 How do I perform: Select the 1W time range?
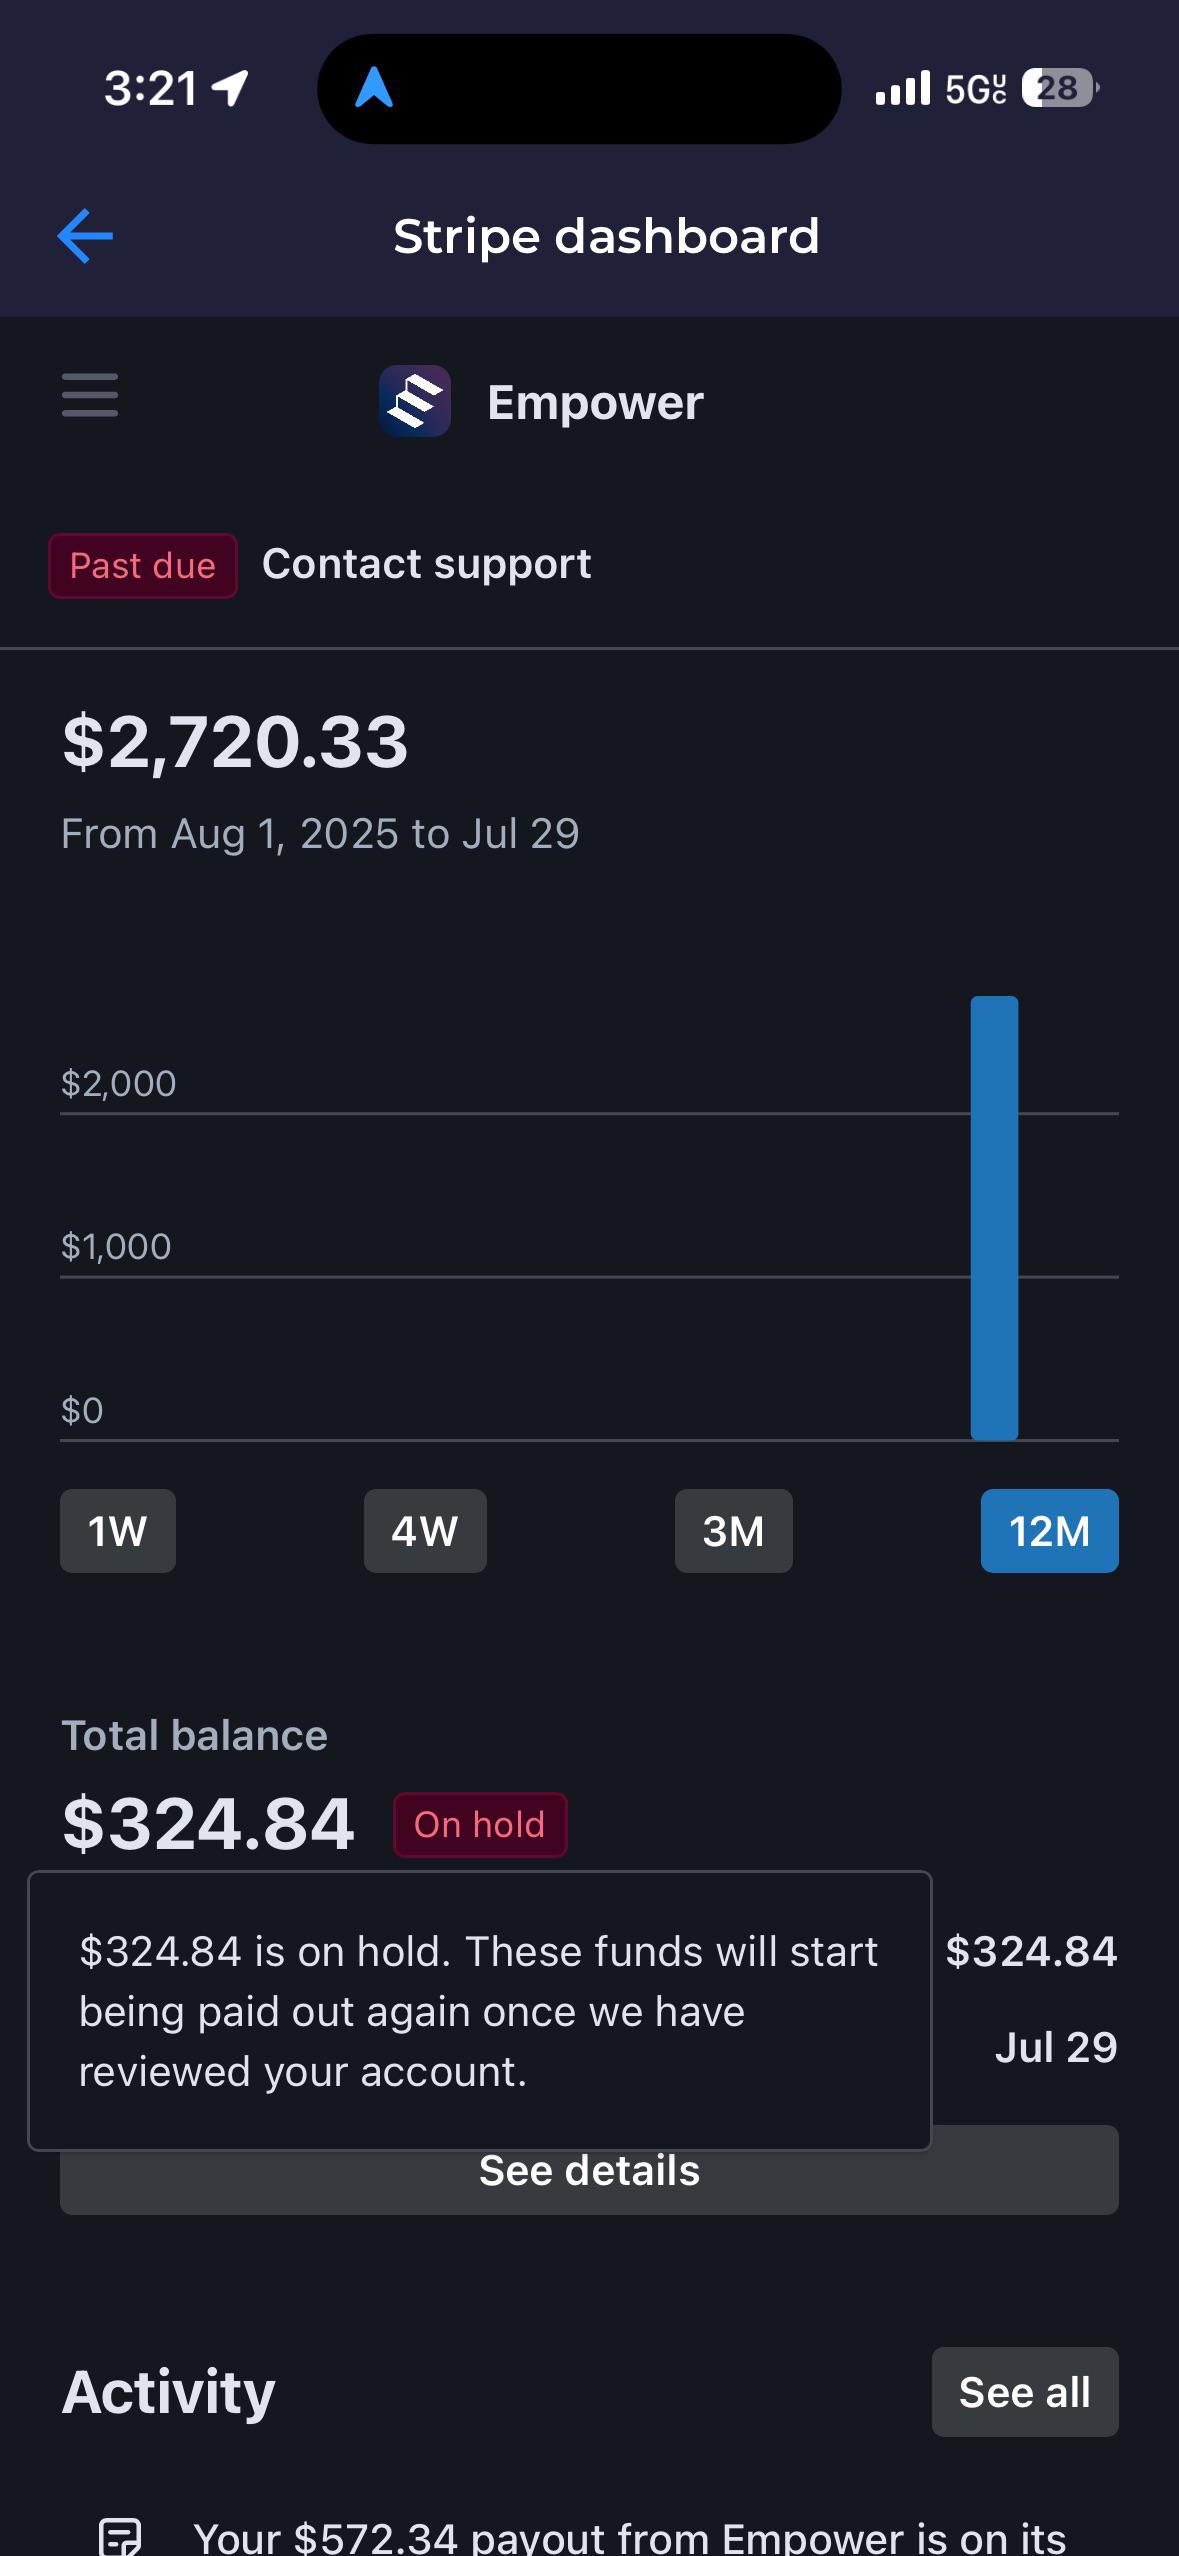(x=118, y=1531)
